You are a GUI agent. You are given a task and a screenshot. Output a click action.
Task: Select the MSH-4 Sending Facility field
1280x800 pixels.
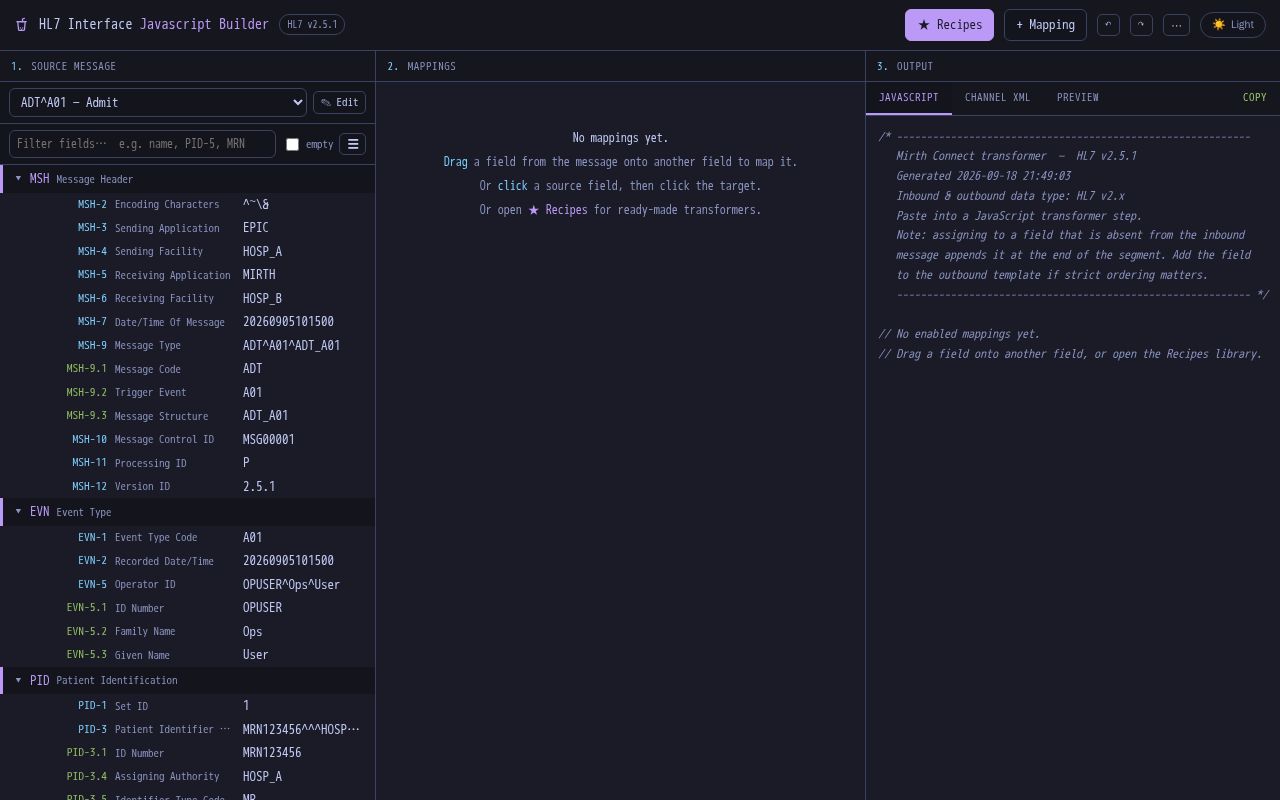187,251
